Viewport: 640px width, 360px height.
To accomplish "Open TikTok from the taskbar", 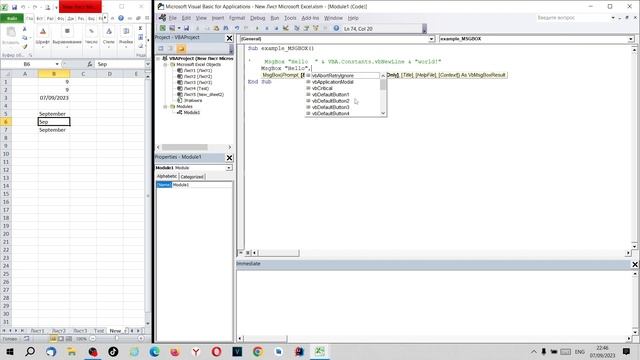I will pyautogui.click(x=113, y=351).
